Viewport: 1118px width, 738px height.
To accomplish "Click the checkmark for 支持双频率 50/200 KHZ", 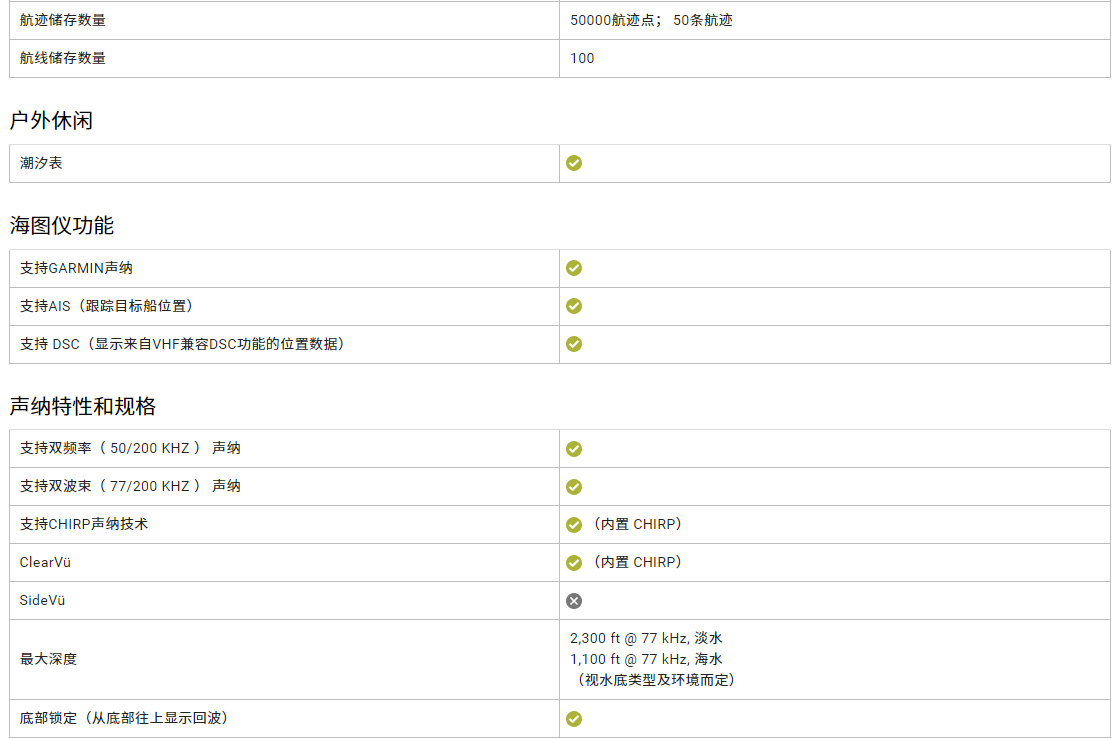I will coord(574,449).
